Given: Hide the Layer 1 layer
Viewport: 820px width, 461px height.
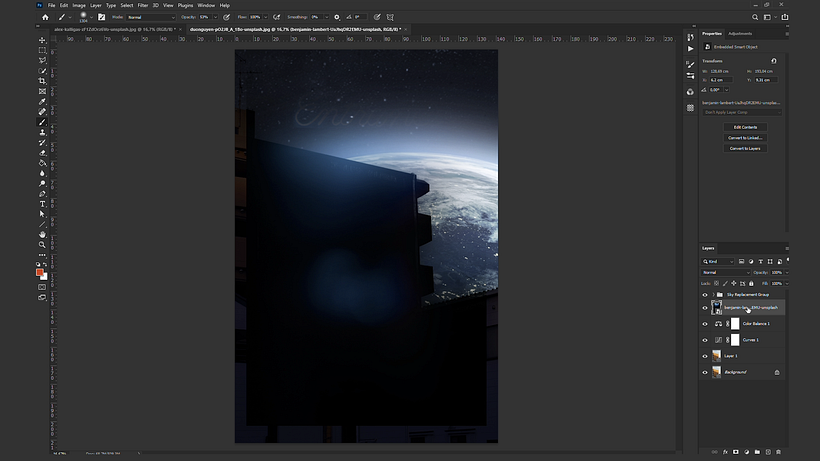Looking at the screenshot, I should pyautogui.click(x=705, y=356).
